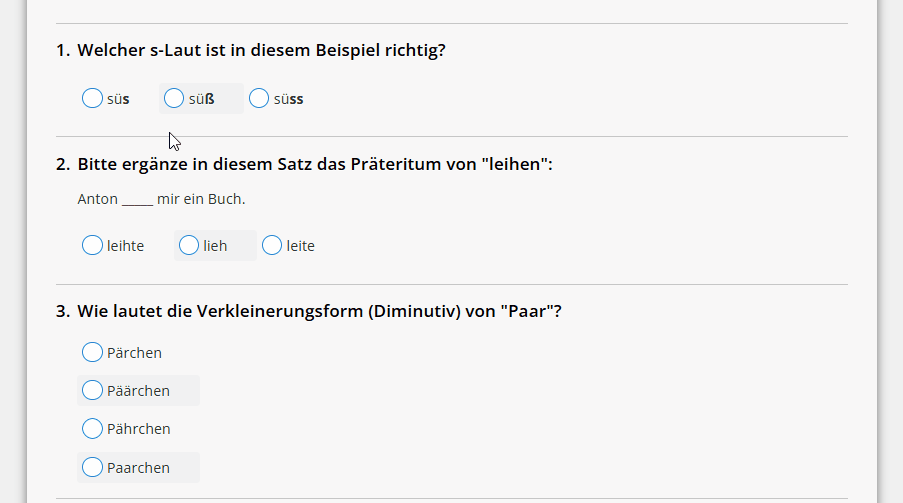Image resolution: width=903 pixels, height=503 pixels.
Task: Choose the 'Pährchen' radio button
Action: [92, 429]
